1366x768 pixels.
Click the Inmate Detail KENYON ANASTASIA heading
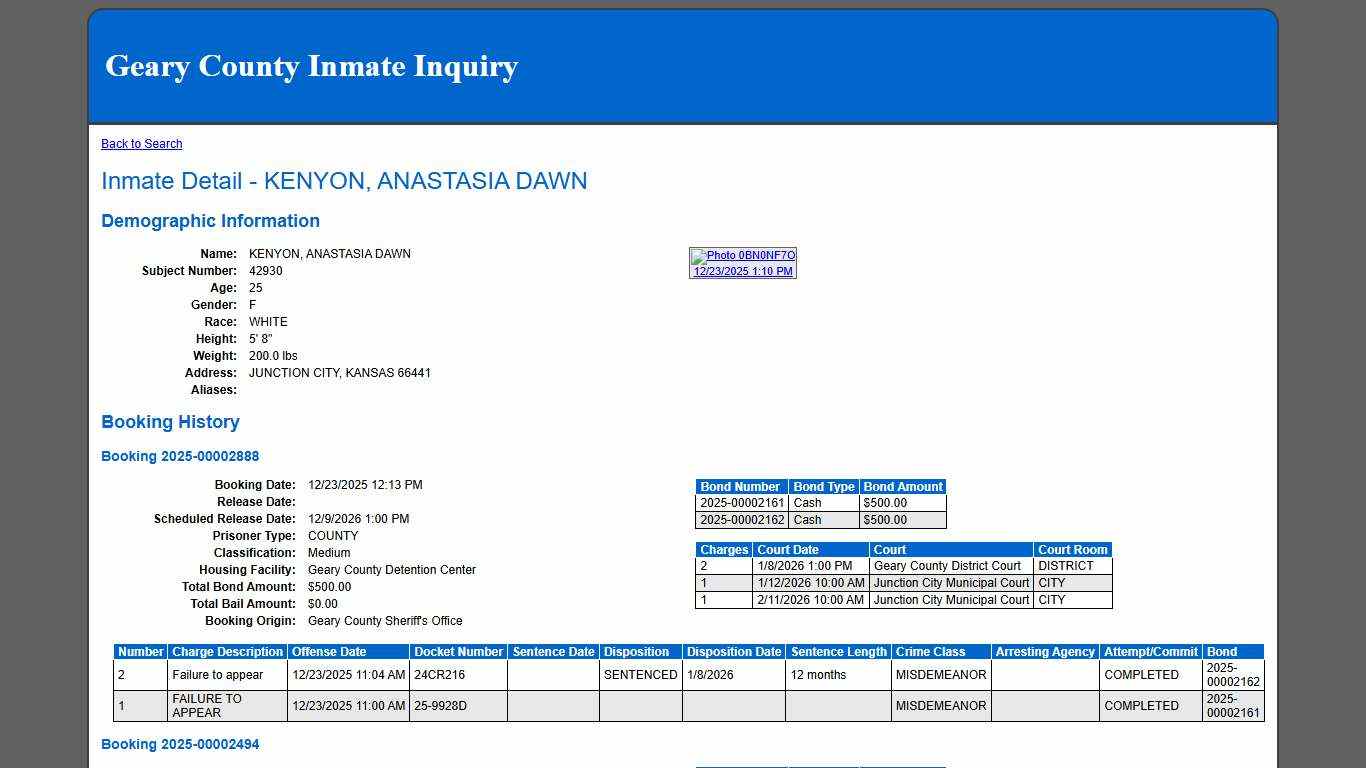(x=344, y=181)
